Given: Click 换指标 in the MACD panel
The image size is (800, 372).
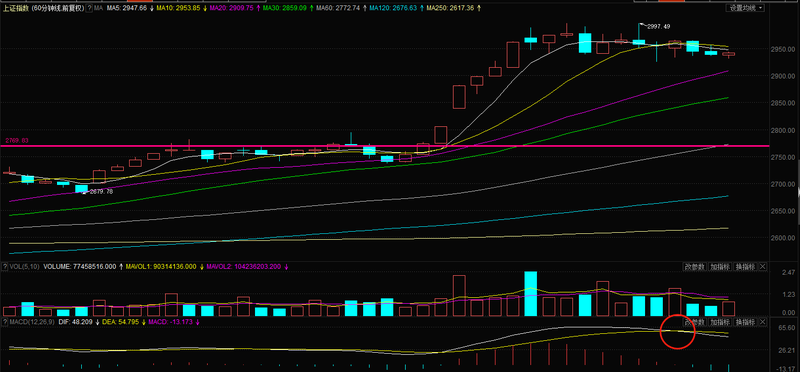Looking at the screenshot, I should [744, 323].
